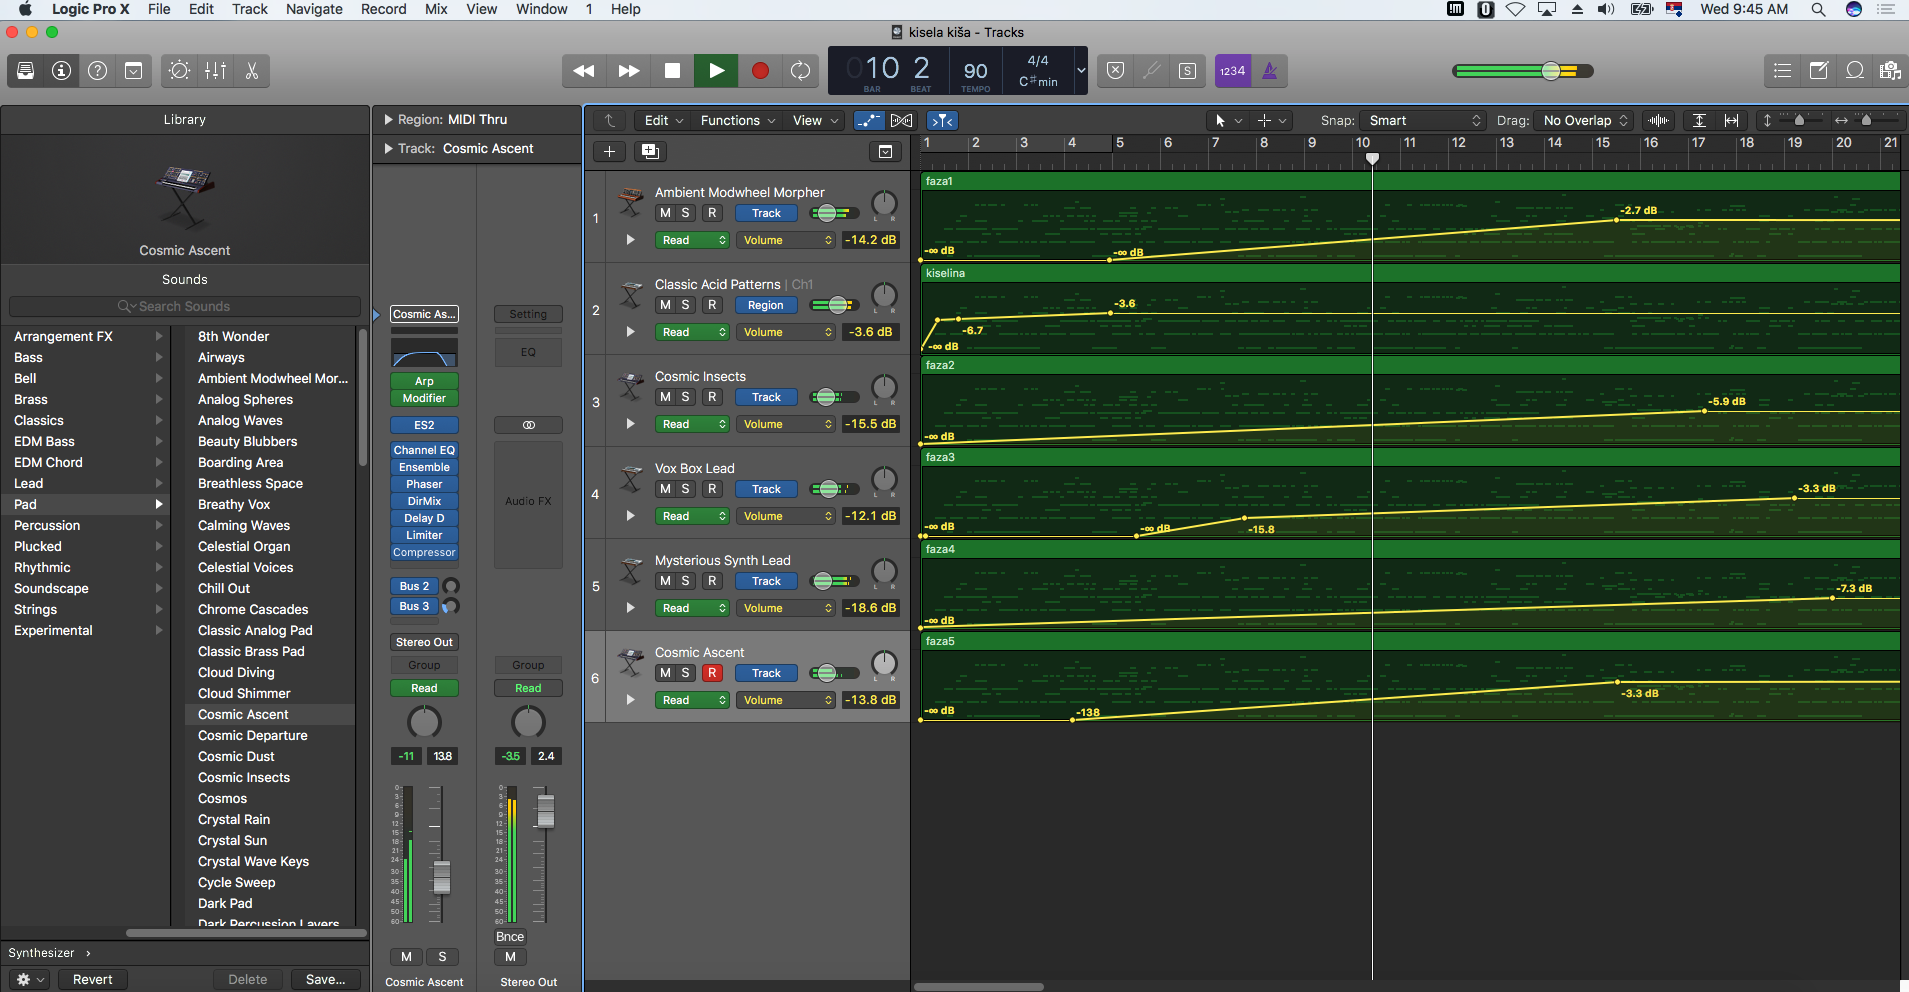The height and width of the screenshot is (992, 1909).
Task: Click the Bus 2 send slot
Action: click(x=414, y=586)
